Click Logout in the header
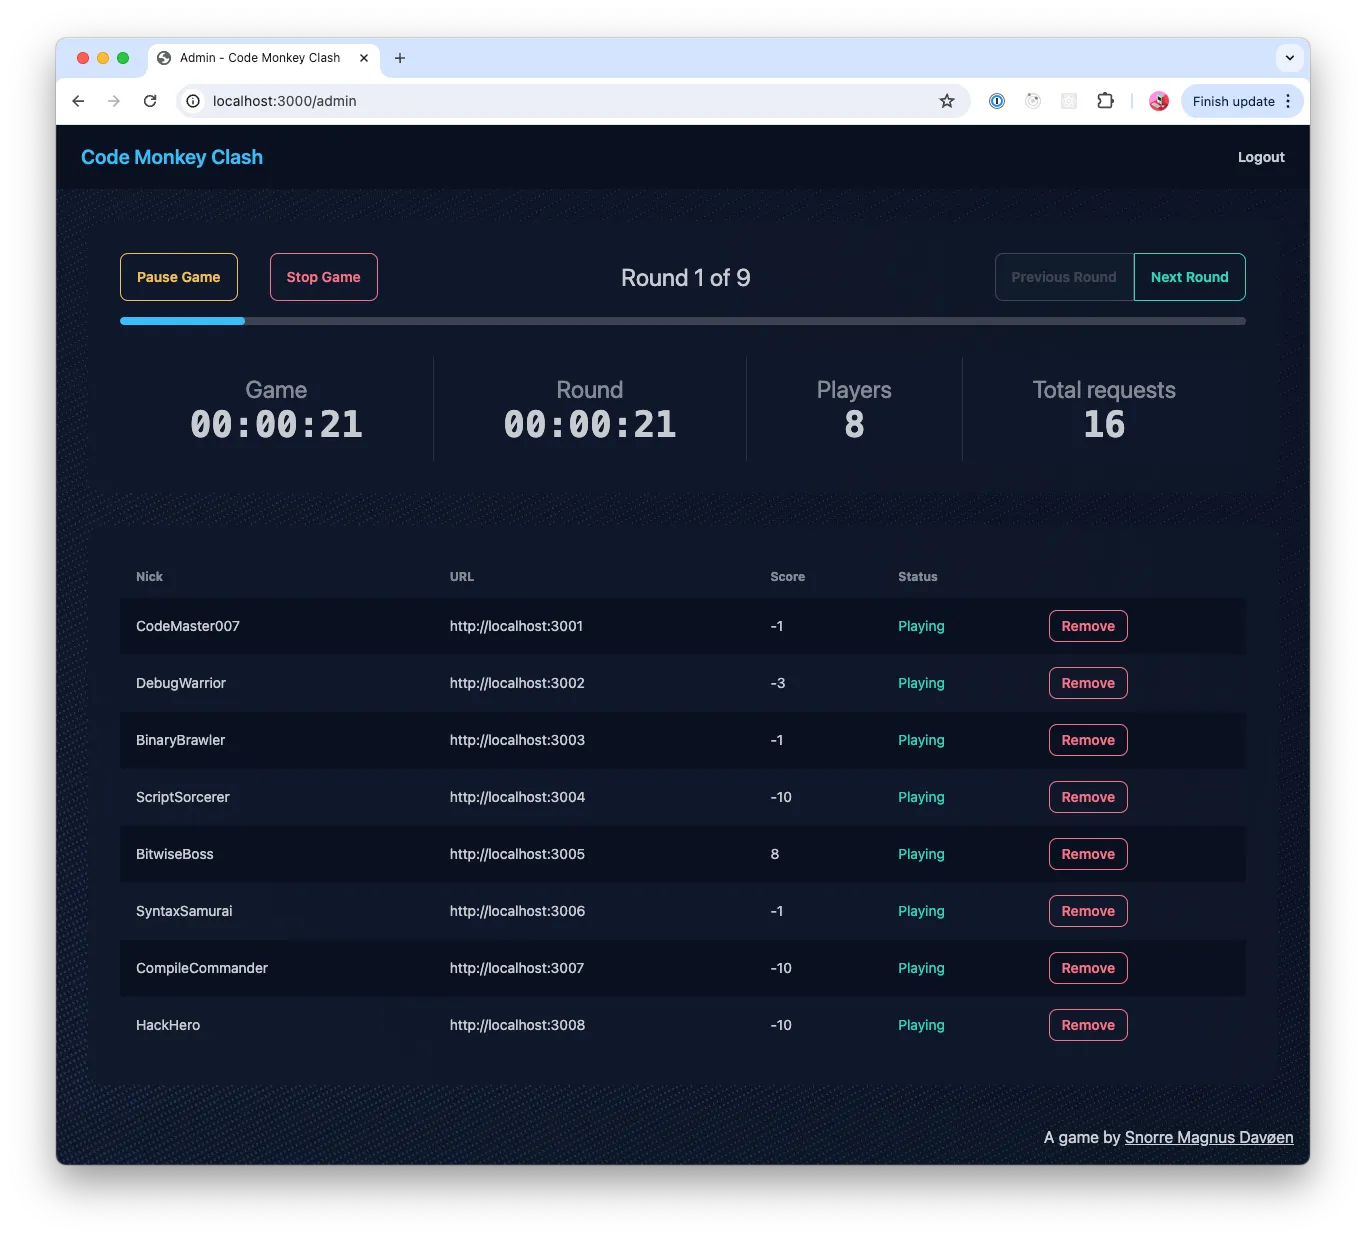This screenshot has width=1366, height=1239. [1260, 157]
